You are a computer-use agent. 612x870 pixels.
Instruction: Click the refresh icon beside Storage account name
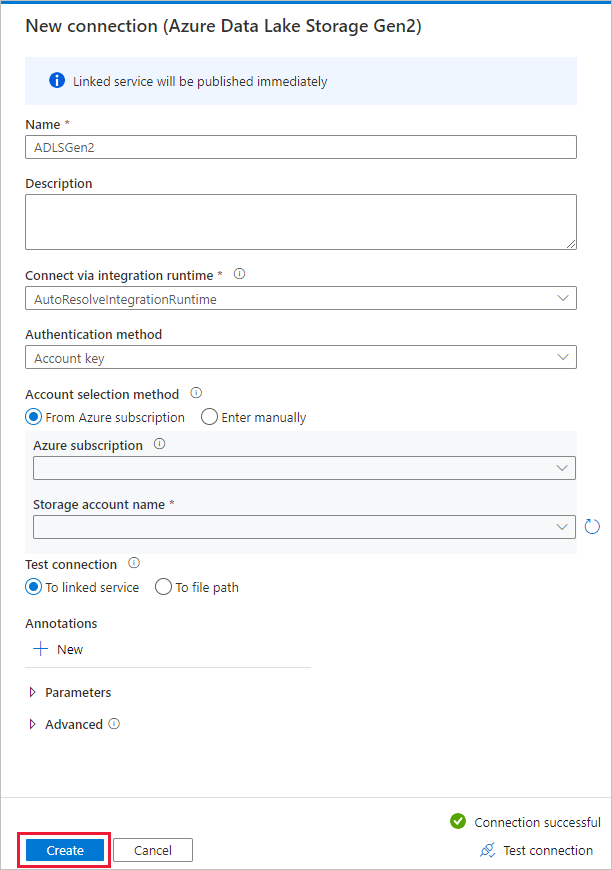click(x=592, y=526)
